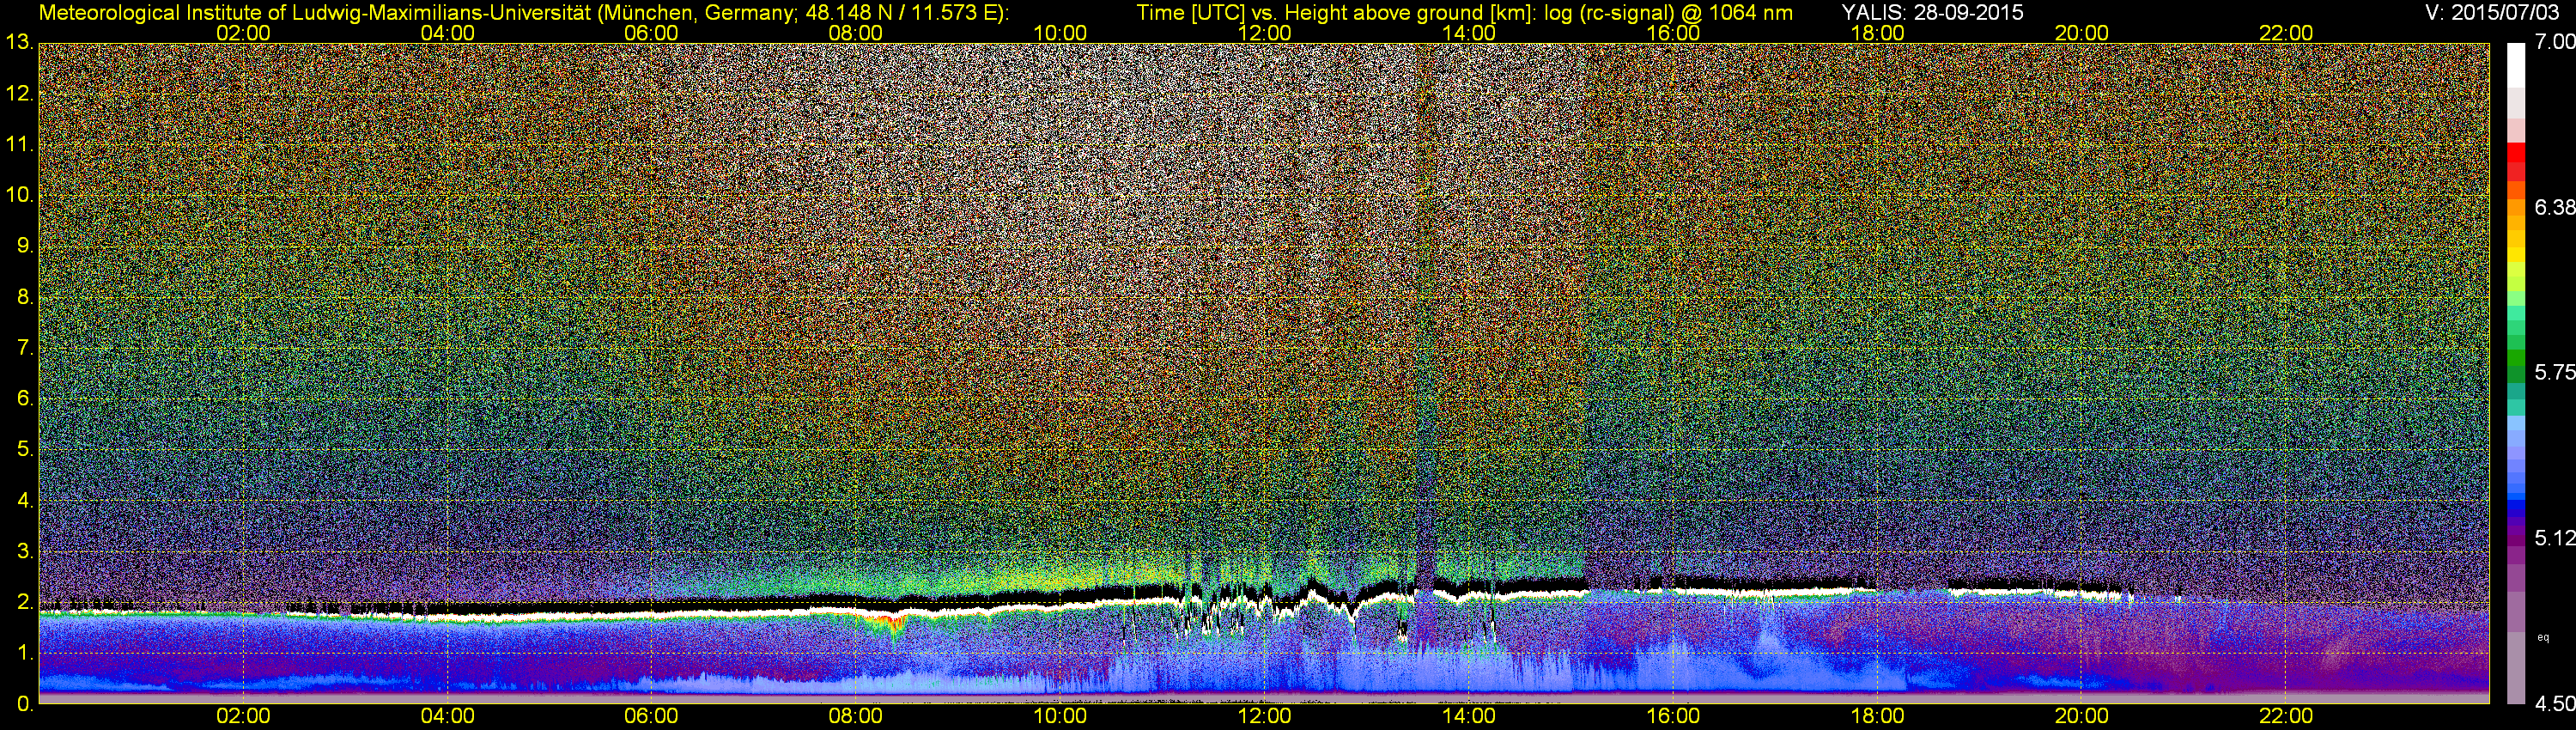Click the 11 km height axis label

[x=20, y=145]
